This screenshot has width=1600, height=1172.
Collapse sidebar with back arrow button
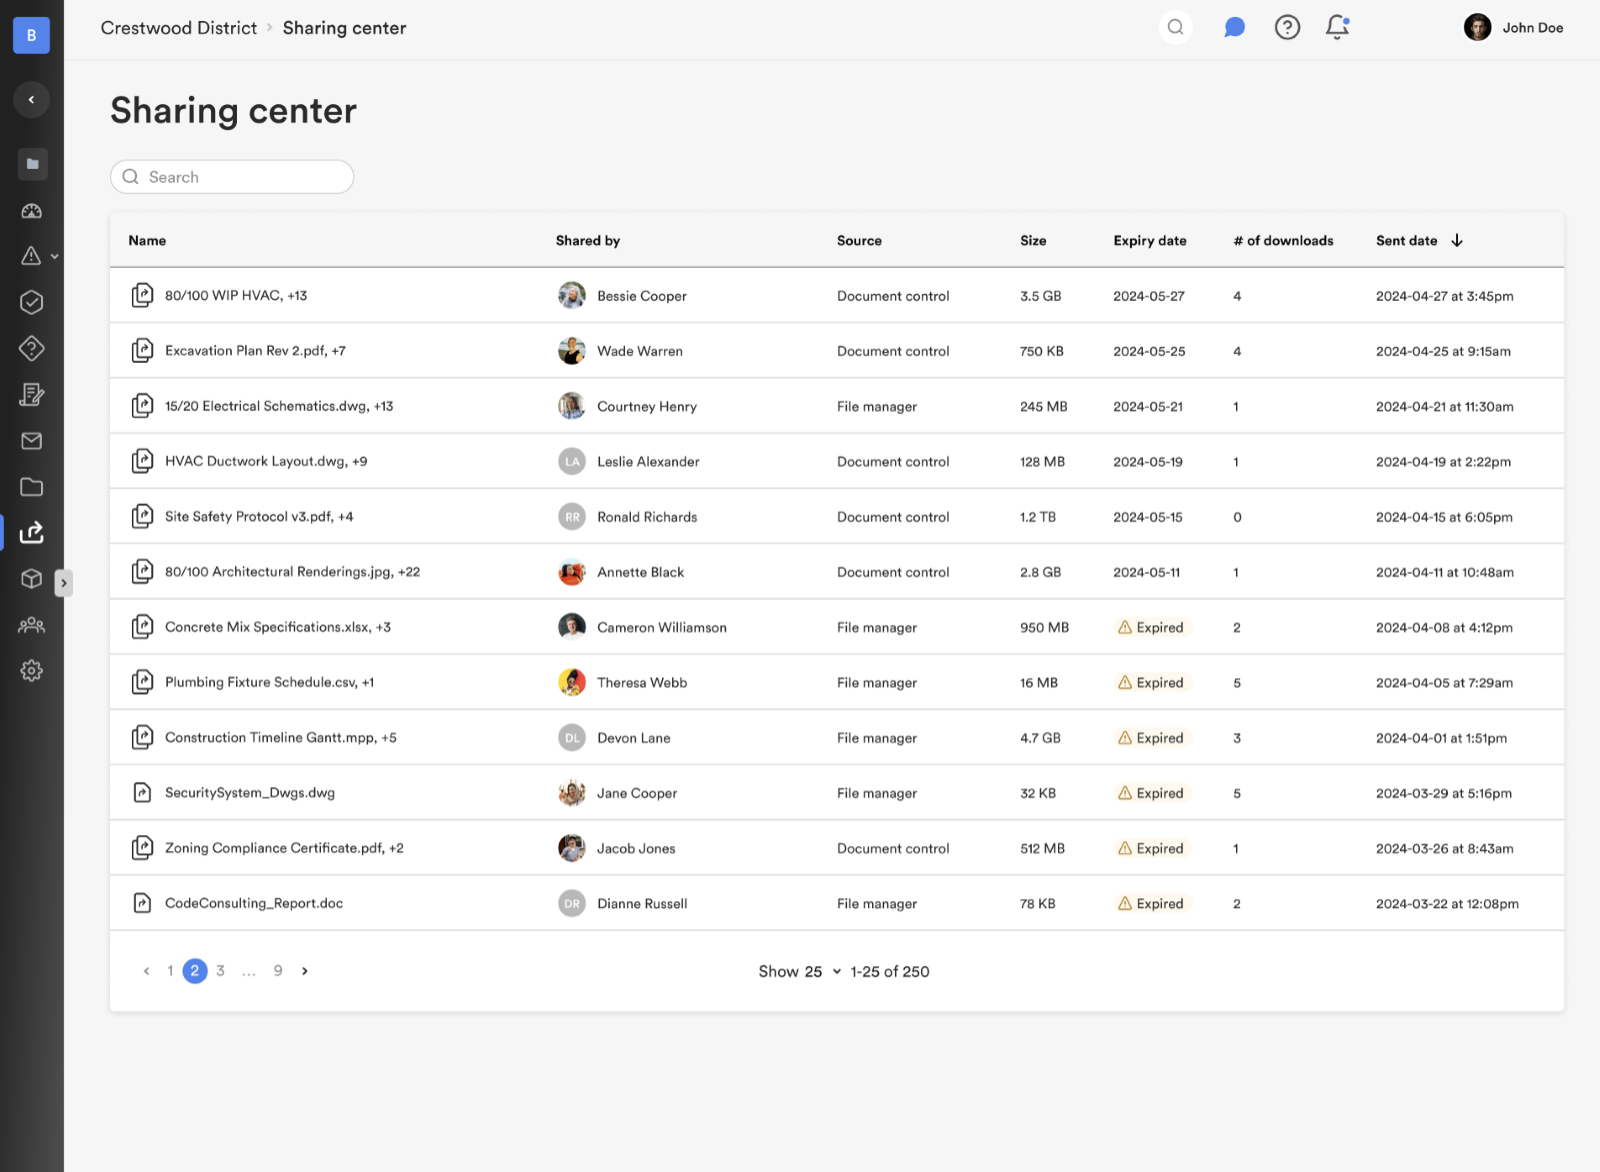[32, 100]
